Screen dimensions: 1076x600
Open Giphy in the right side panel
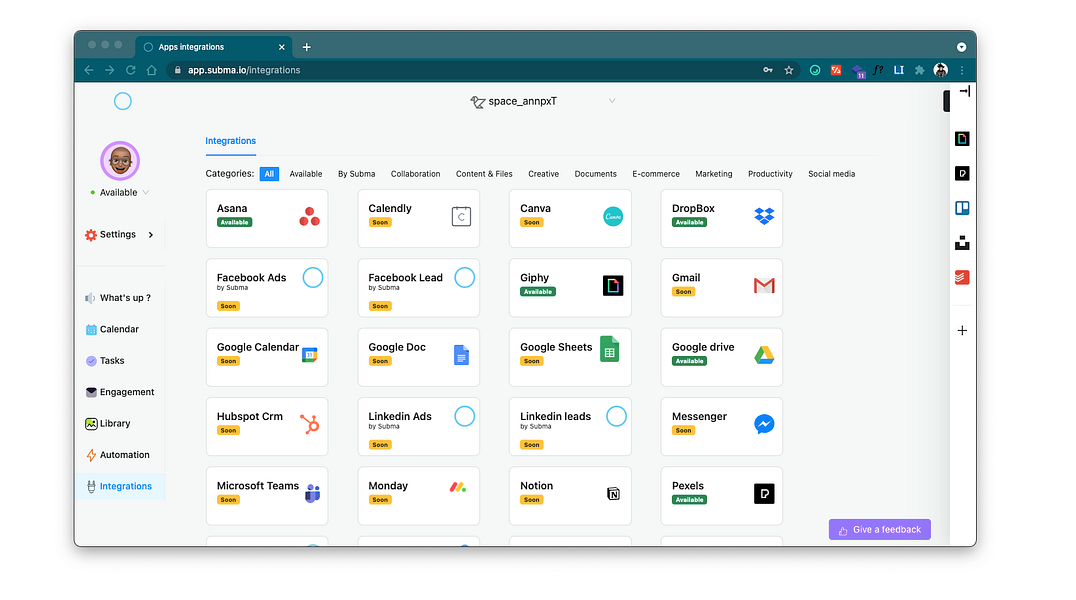(x=962, y=139)
